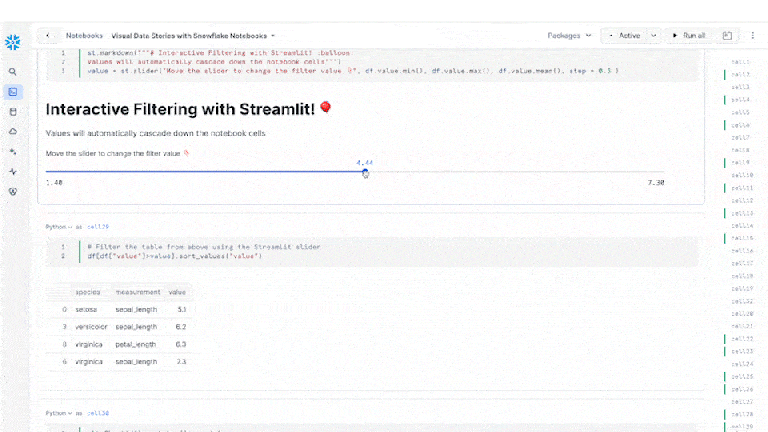Open the Python language dropdown for cell29
The width and height of the screenshot is (768, 432).
pyautogui.click(x=58, y=227)
